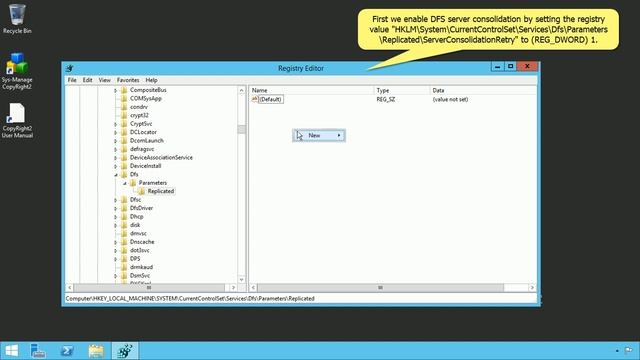This screenshot has height=360, width=640.
Task: Launch PowerShell from the taskbar
Action: [67, 351]
